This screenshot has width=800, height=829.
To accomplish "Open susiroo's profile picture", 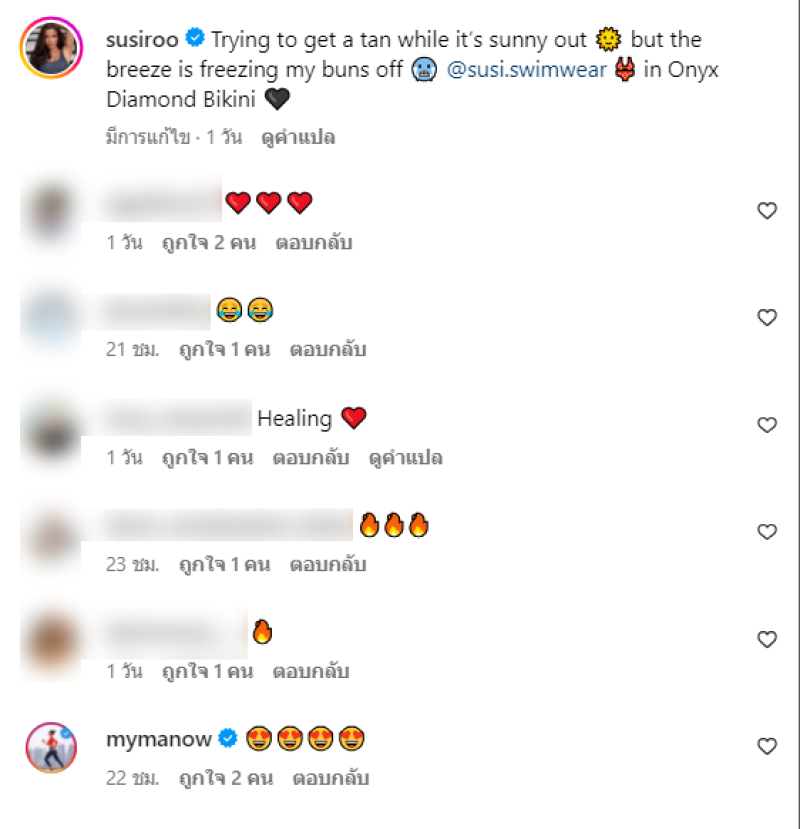I will tap(51, 48).
